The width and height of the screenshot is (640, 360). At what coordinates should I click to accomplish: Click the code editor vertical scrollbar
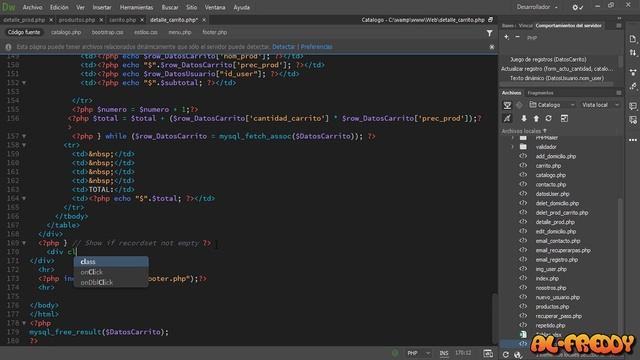[x=494, y=318]
